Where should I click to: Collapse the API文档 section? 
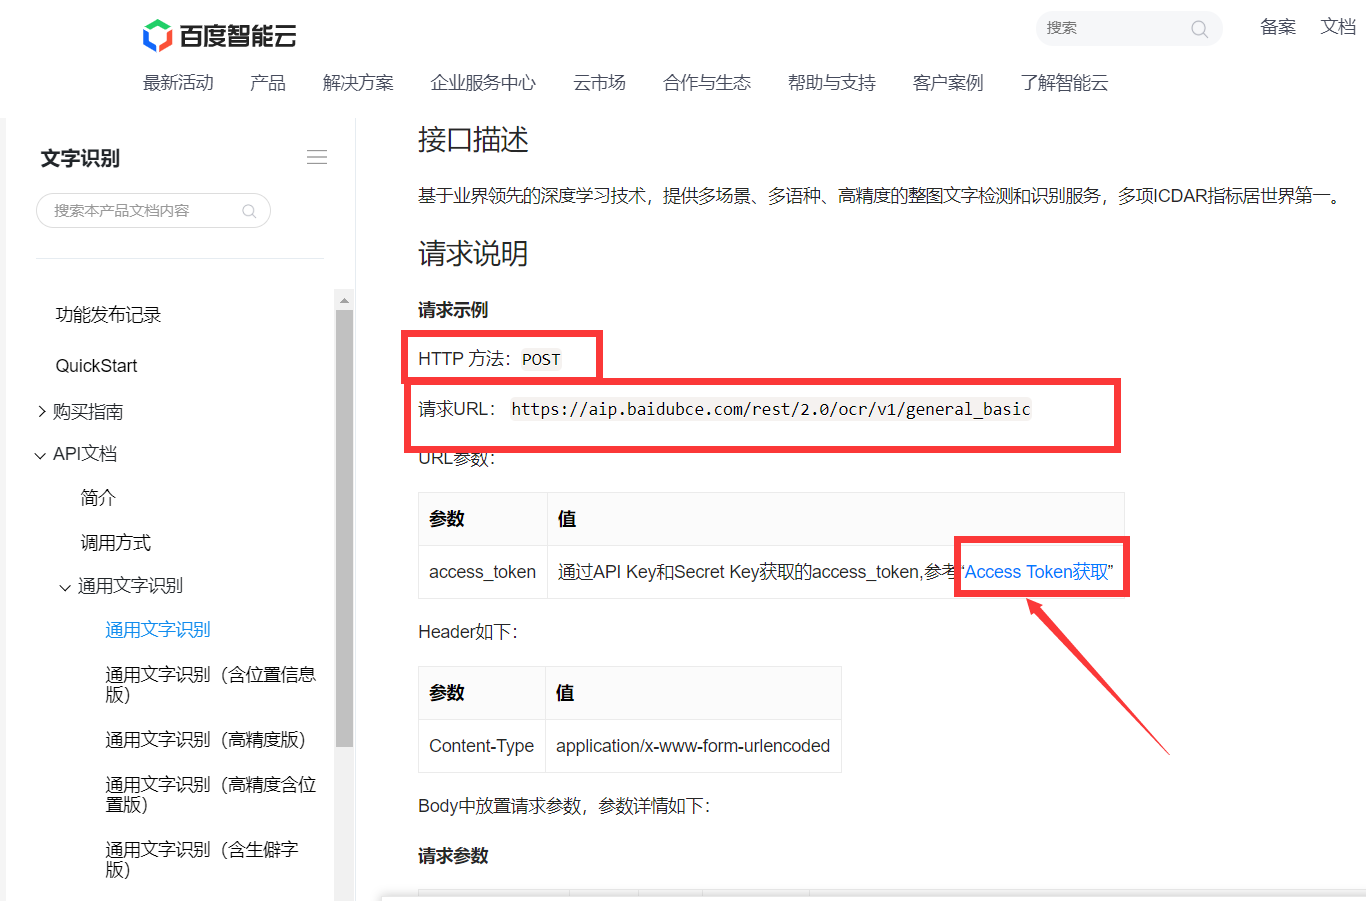tap(41, 455)
